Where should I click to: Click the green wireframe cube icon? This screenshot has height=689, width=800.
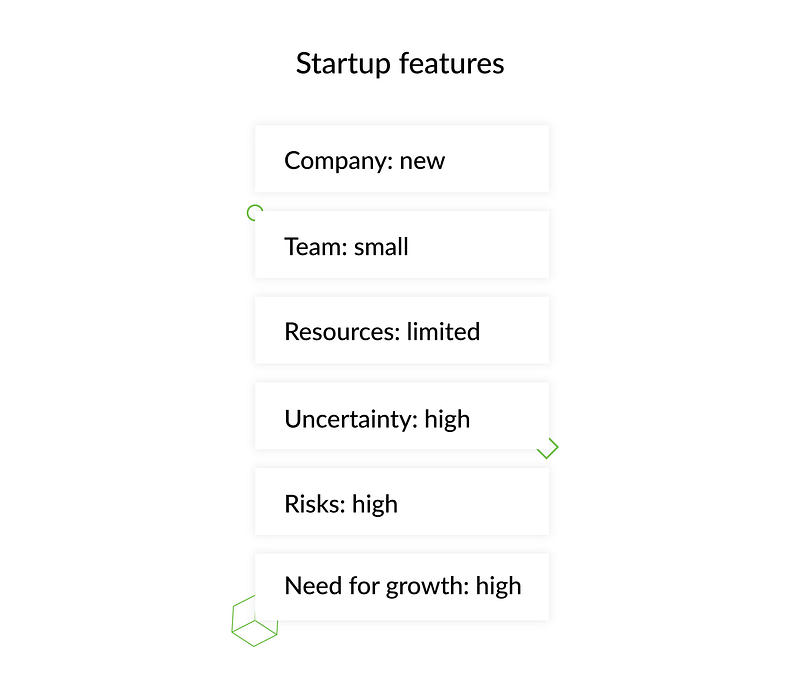pyautogui.click(x=255, y=621)
